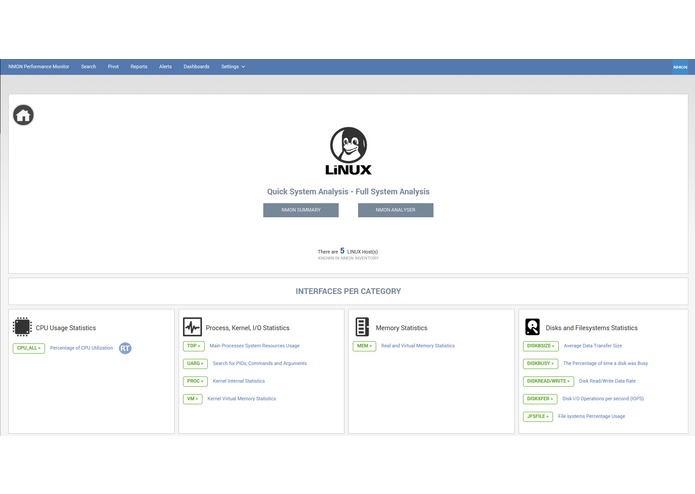The height and width of the screenshot is (494, 695).
Task: Expand the UARG dropdown
Action: 195,364
